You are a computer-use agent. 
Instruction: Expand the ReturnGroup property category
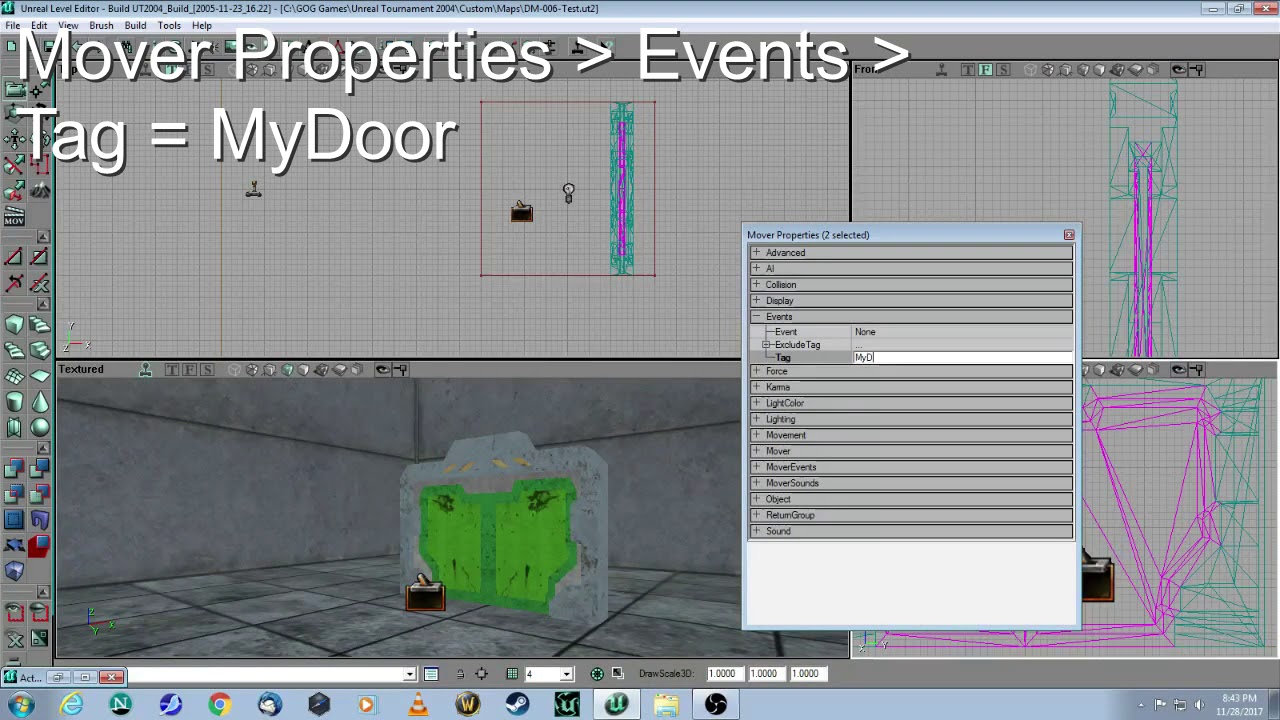coord(756,515)
